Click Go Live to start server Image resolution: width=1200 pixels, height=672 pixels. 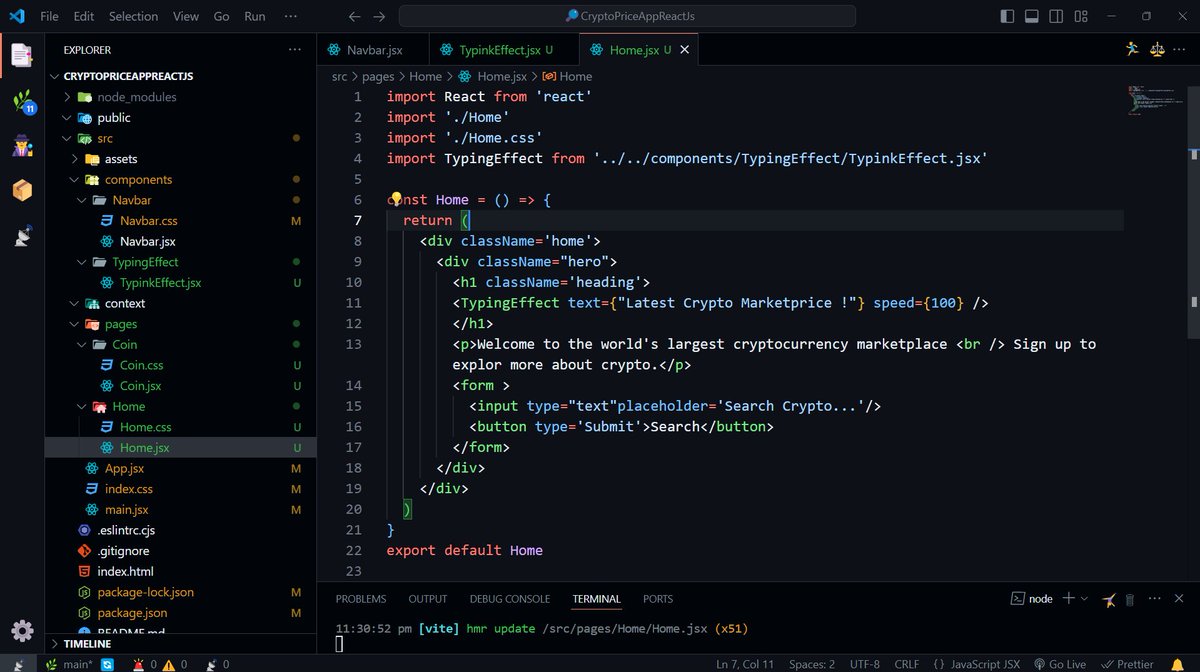point(1060,664)
